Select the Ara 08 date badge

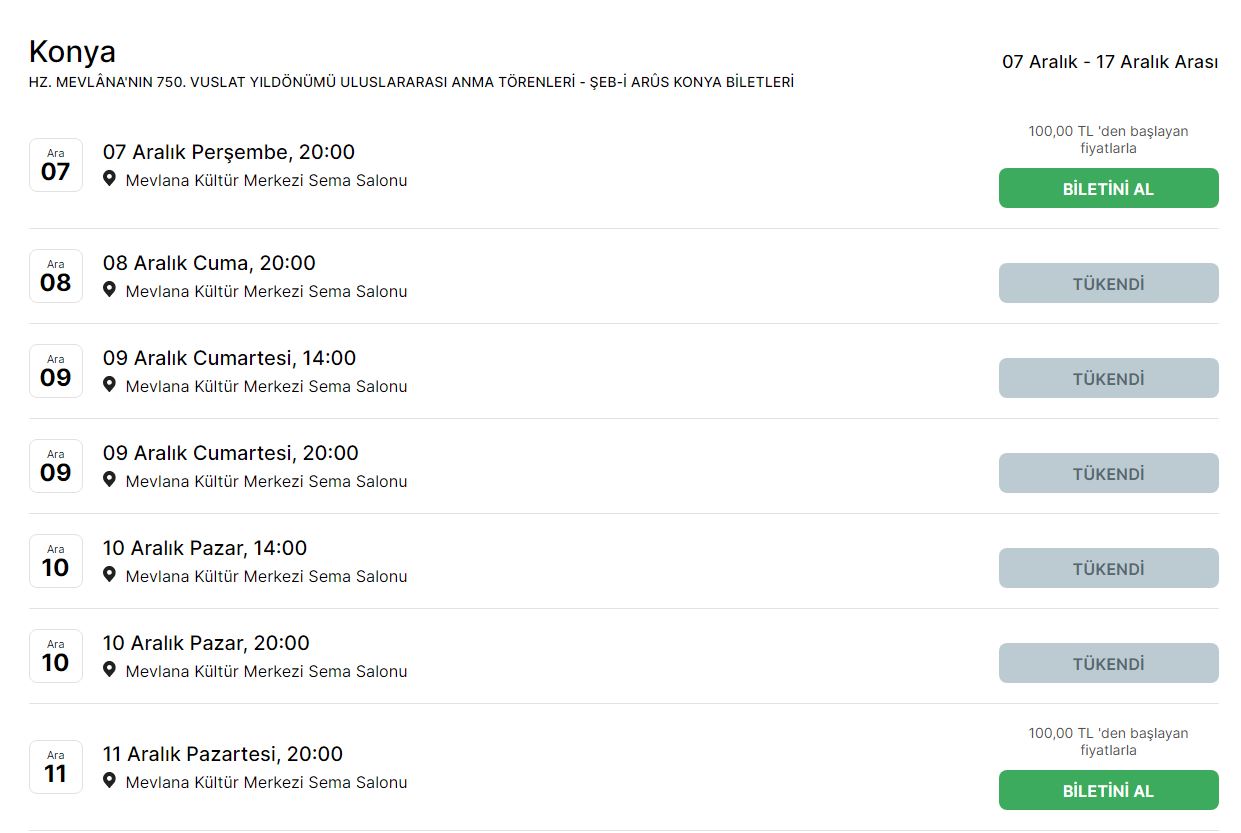pos(56,276)
